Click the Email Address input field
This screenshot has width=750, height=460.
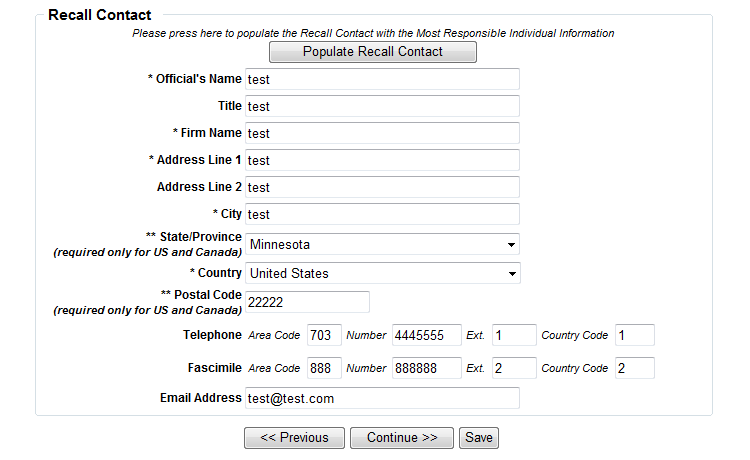pyautogui.click(x=382, y=398)
